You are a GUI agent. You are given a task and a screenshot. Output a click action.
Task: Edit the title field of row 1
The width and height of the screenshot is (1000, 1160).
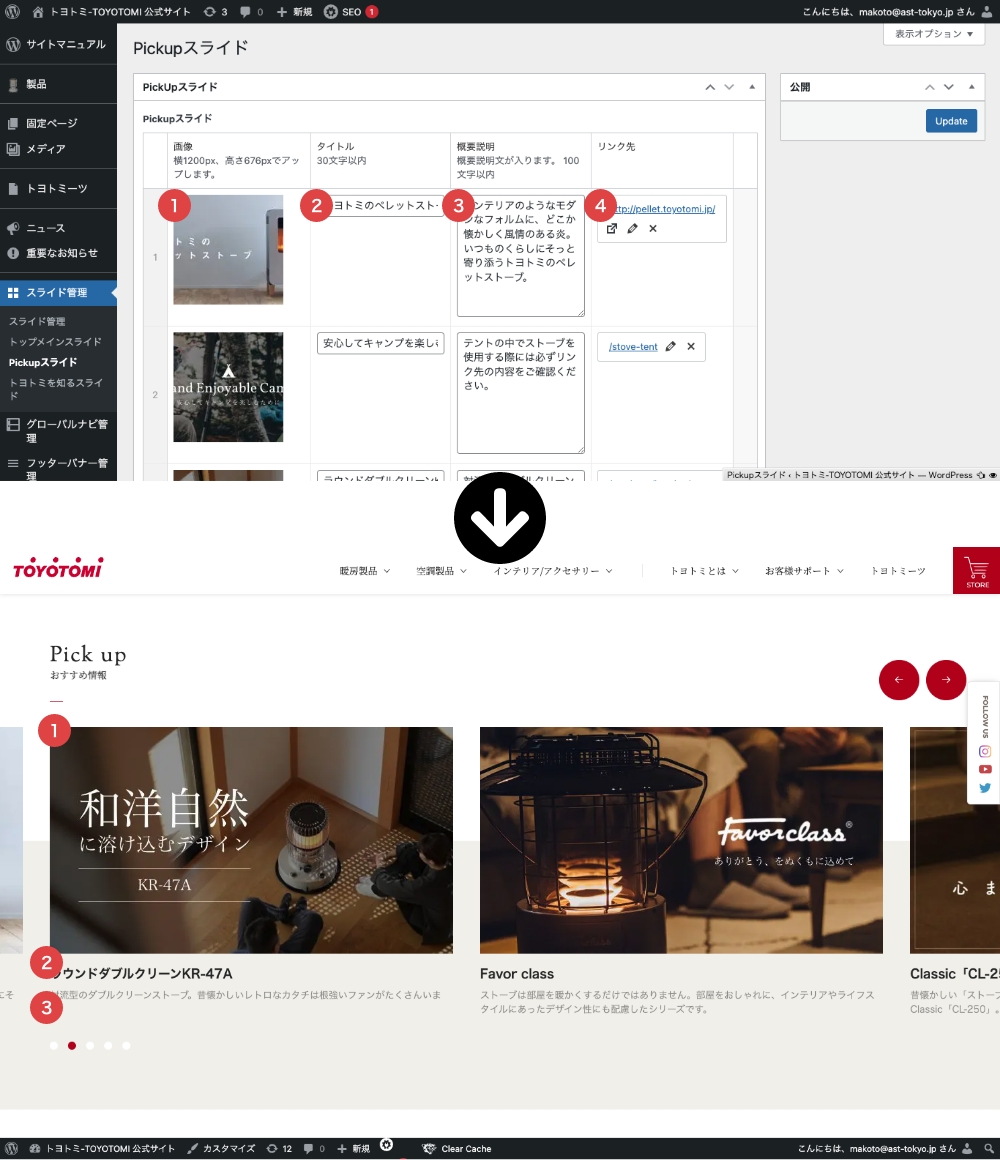tap(380, 206)
